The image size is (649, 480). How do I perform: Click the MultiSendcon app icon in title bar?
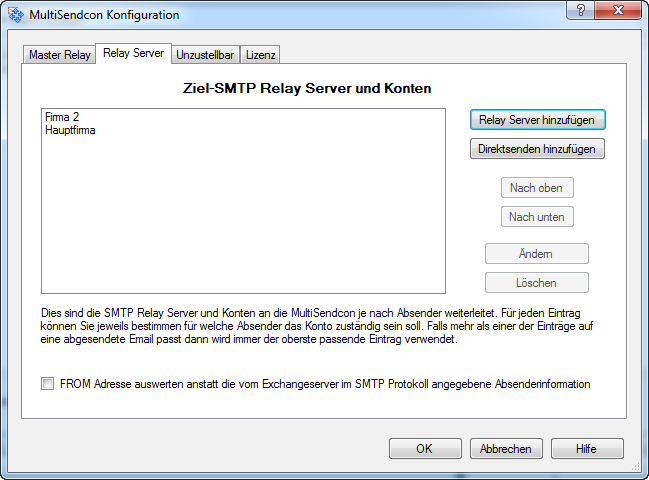point(16,15)
